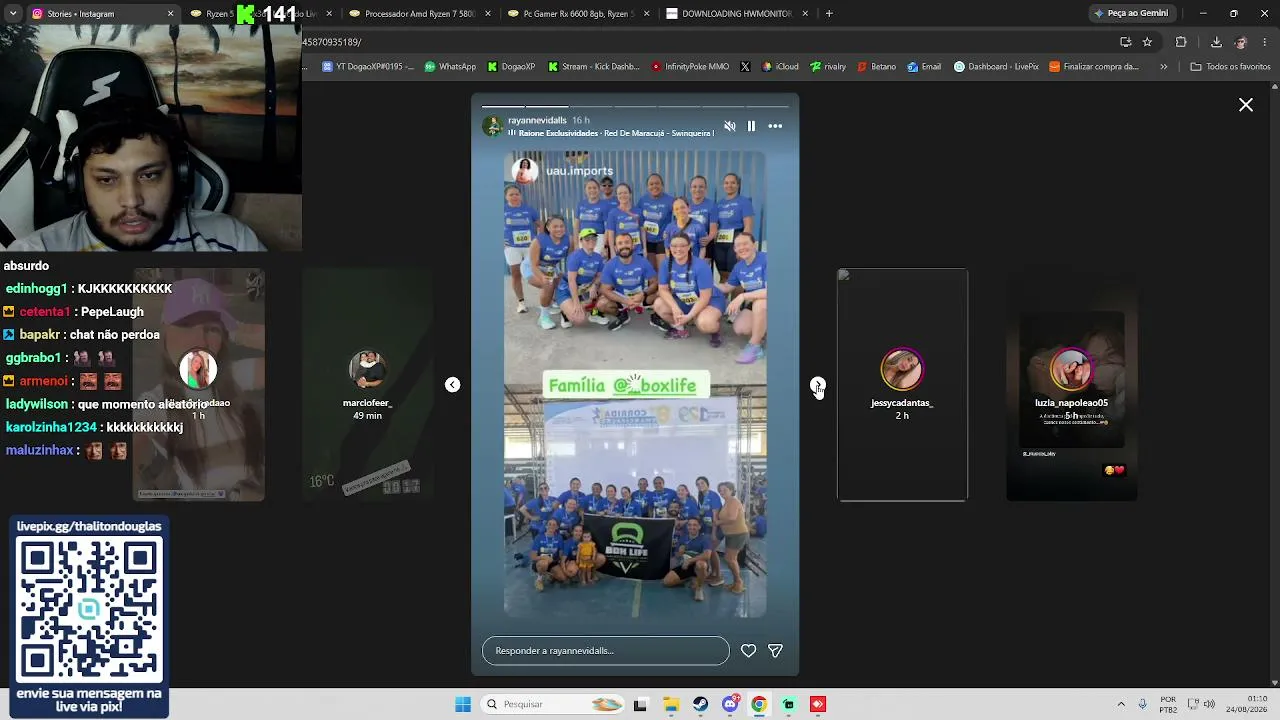Open the Betano bookmark
Image resolution: width=1280 pixels, height=720 pixels.
[x=877, y=67]
